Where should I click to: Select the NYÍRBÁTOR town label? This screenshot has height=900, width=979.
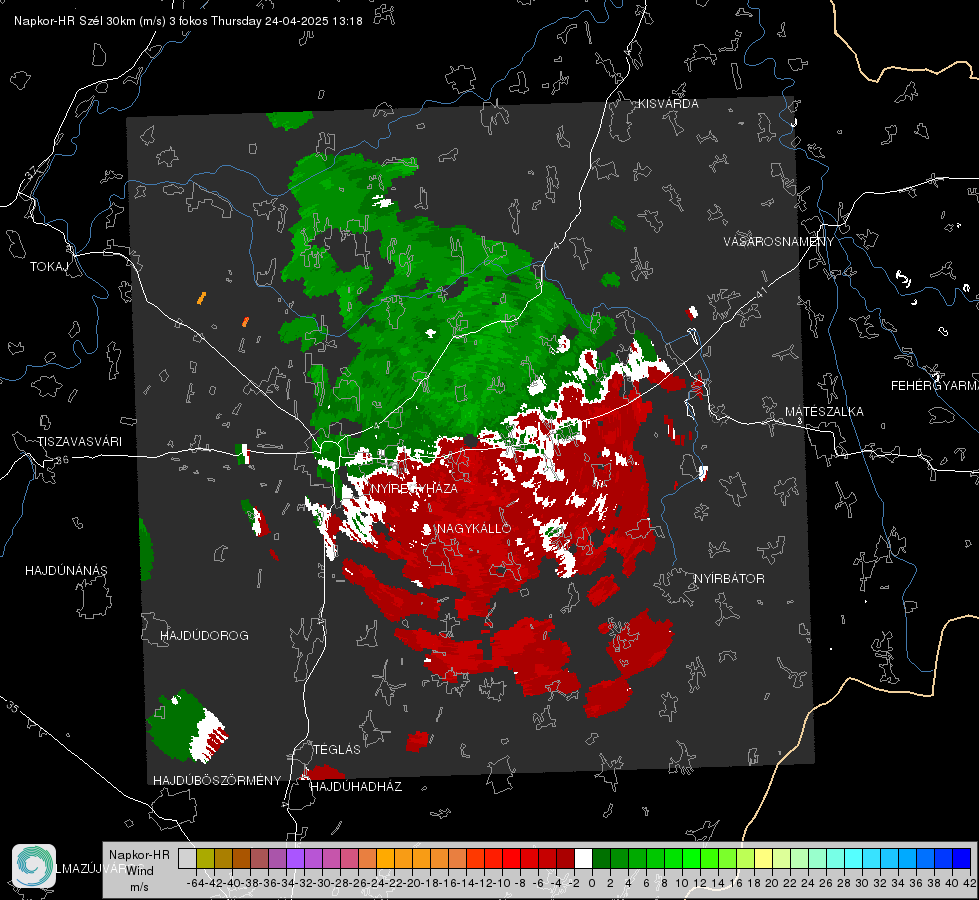[729, 579]
